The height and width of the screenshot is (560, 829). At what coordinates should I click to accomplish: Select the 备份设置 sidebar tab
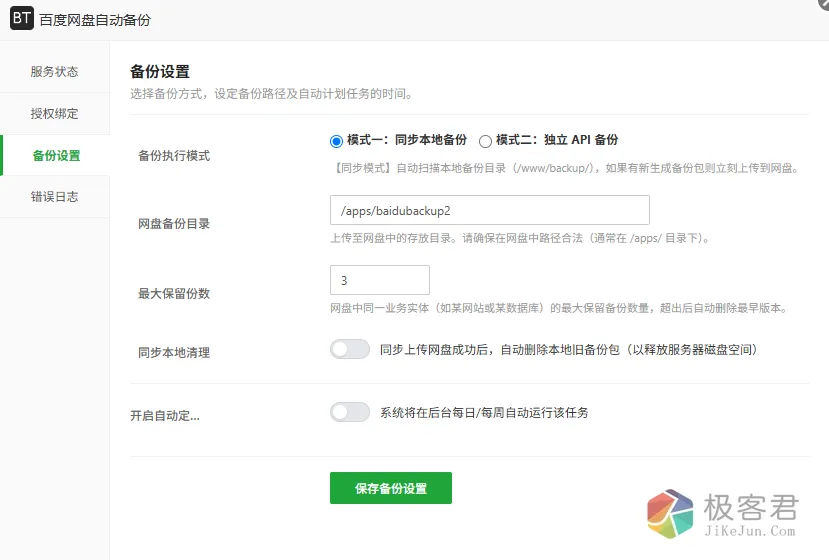tap(56, 155)
